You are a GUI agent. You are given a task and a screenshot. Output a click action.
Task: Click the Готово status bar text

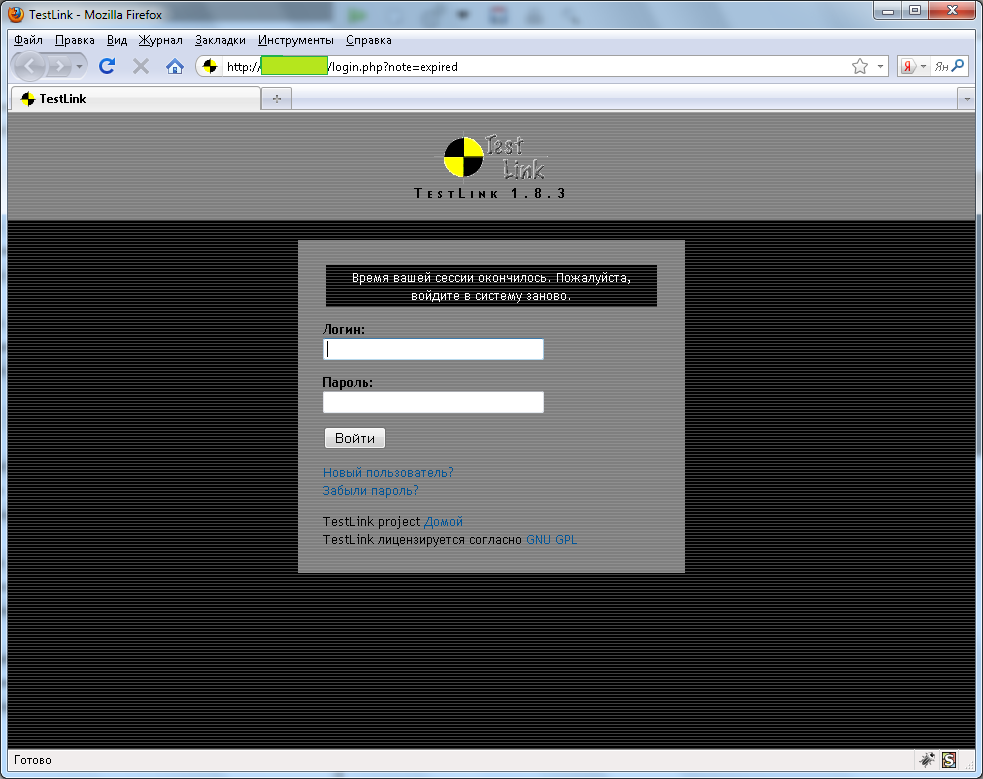coord(33,760)
